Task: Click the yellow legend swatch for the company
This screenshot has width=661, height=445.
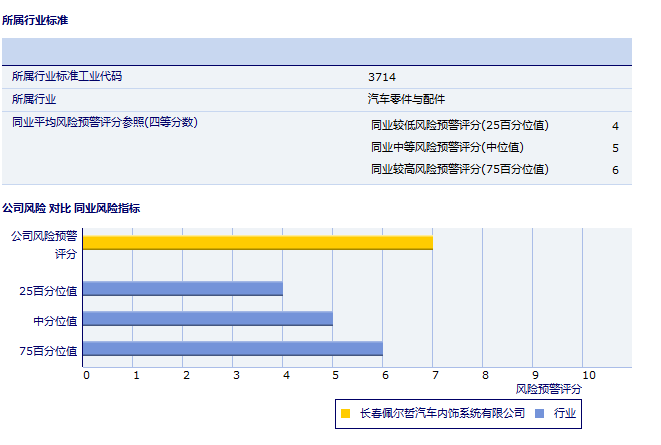Action: click(x=345, y=412)
